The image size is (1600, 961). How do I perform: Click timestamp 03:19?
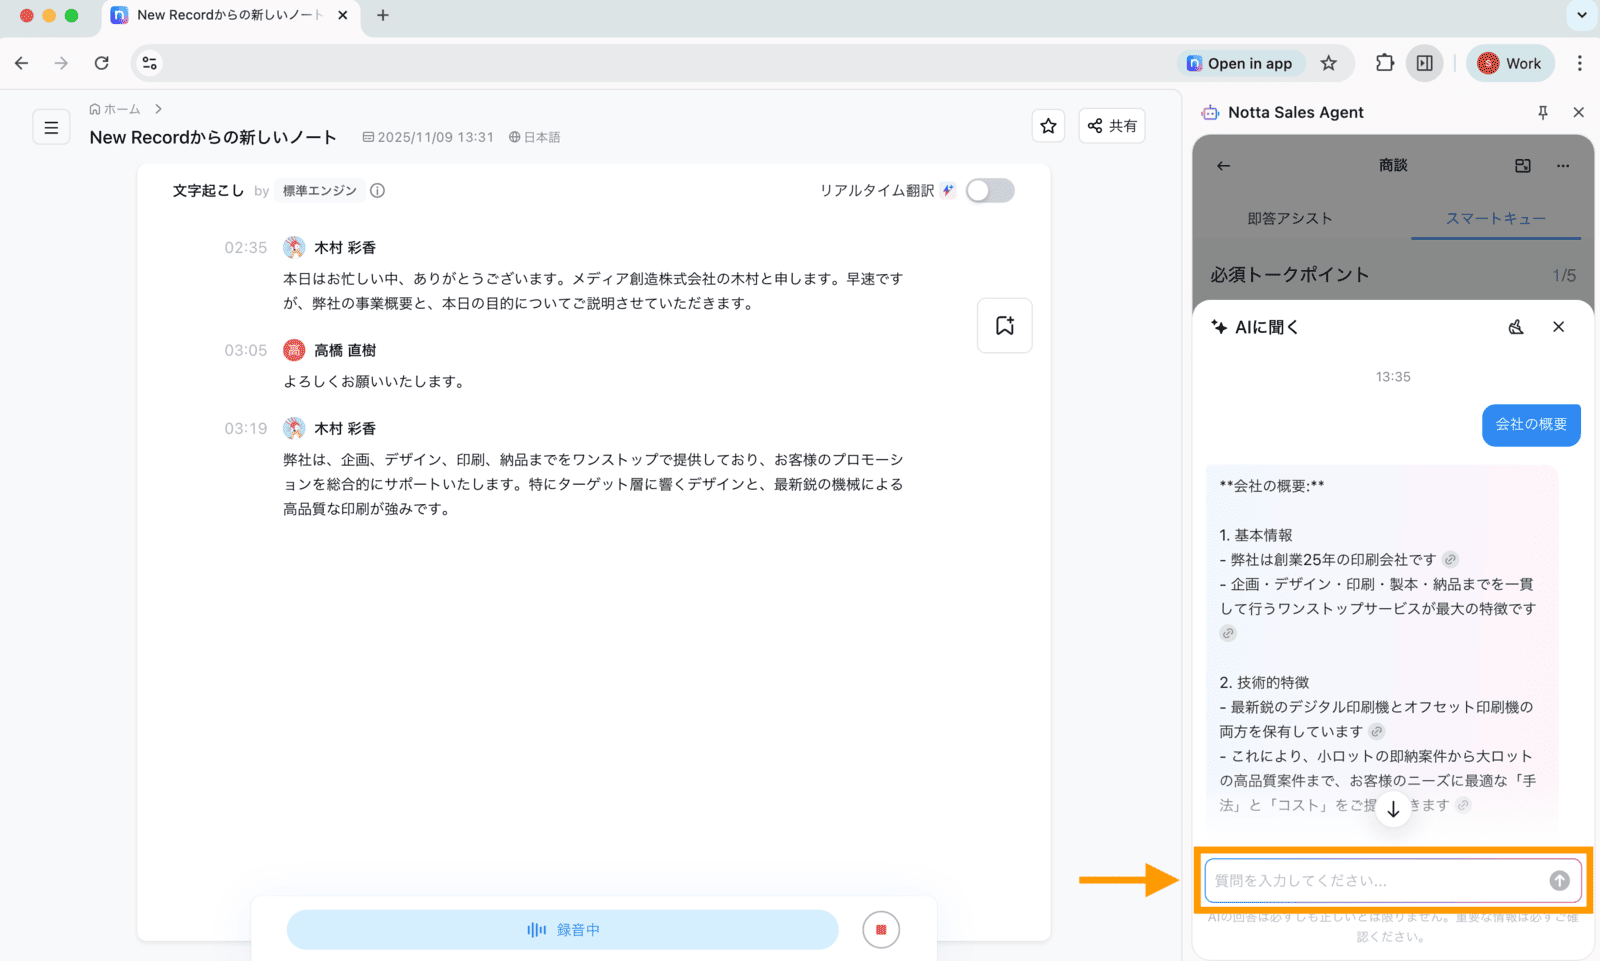point(246,428)
